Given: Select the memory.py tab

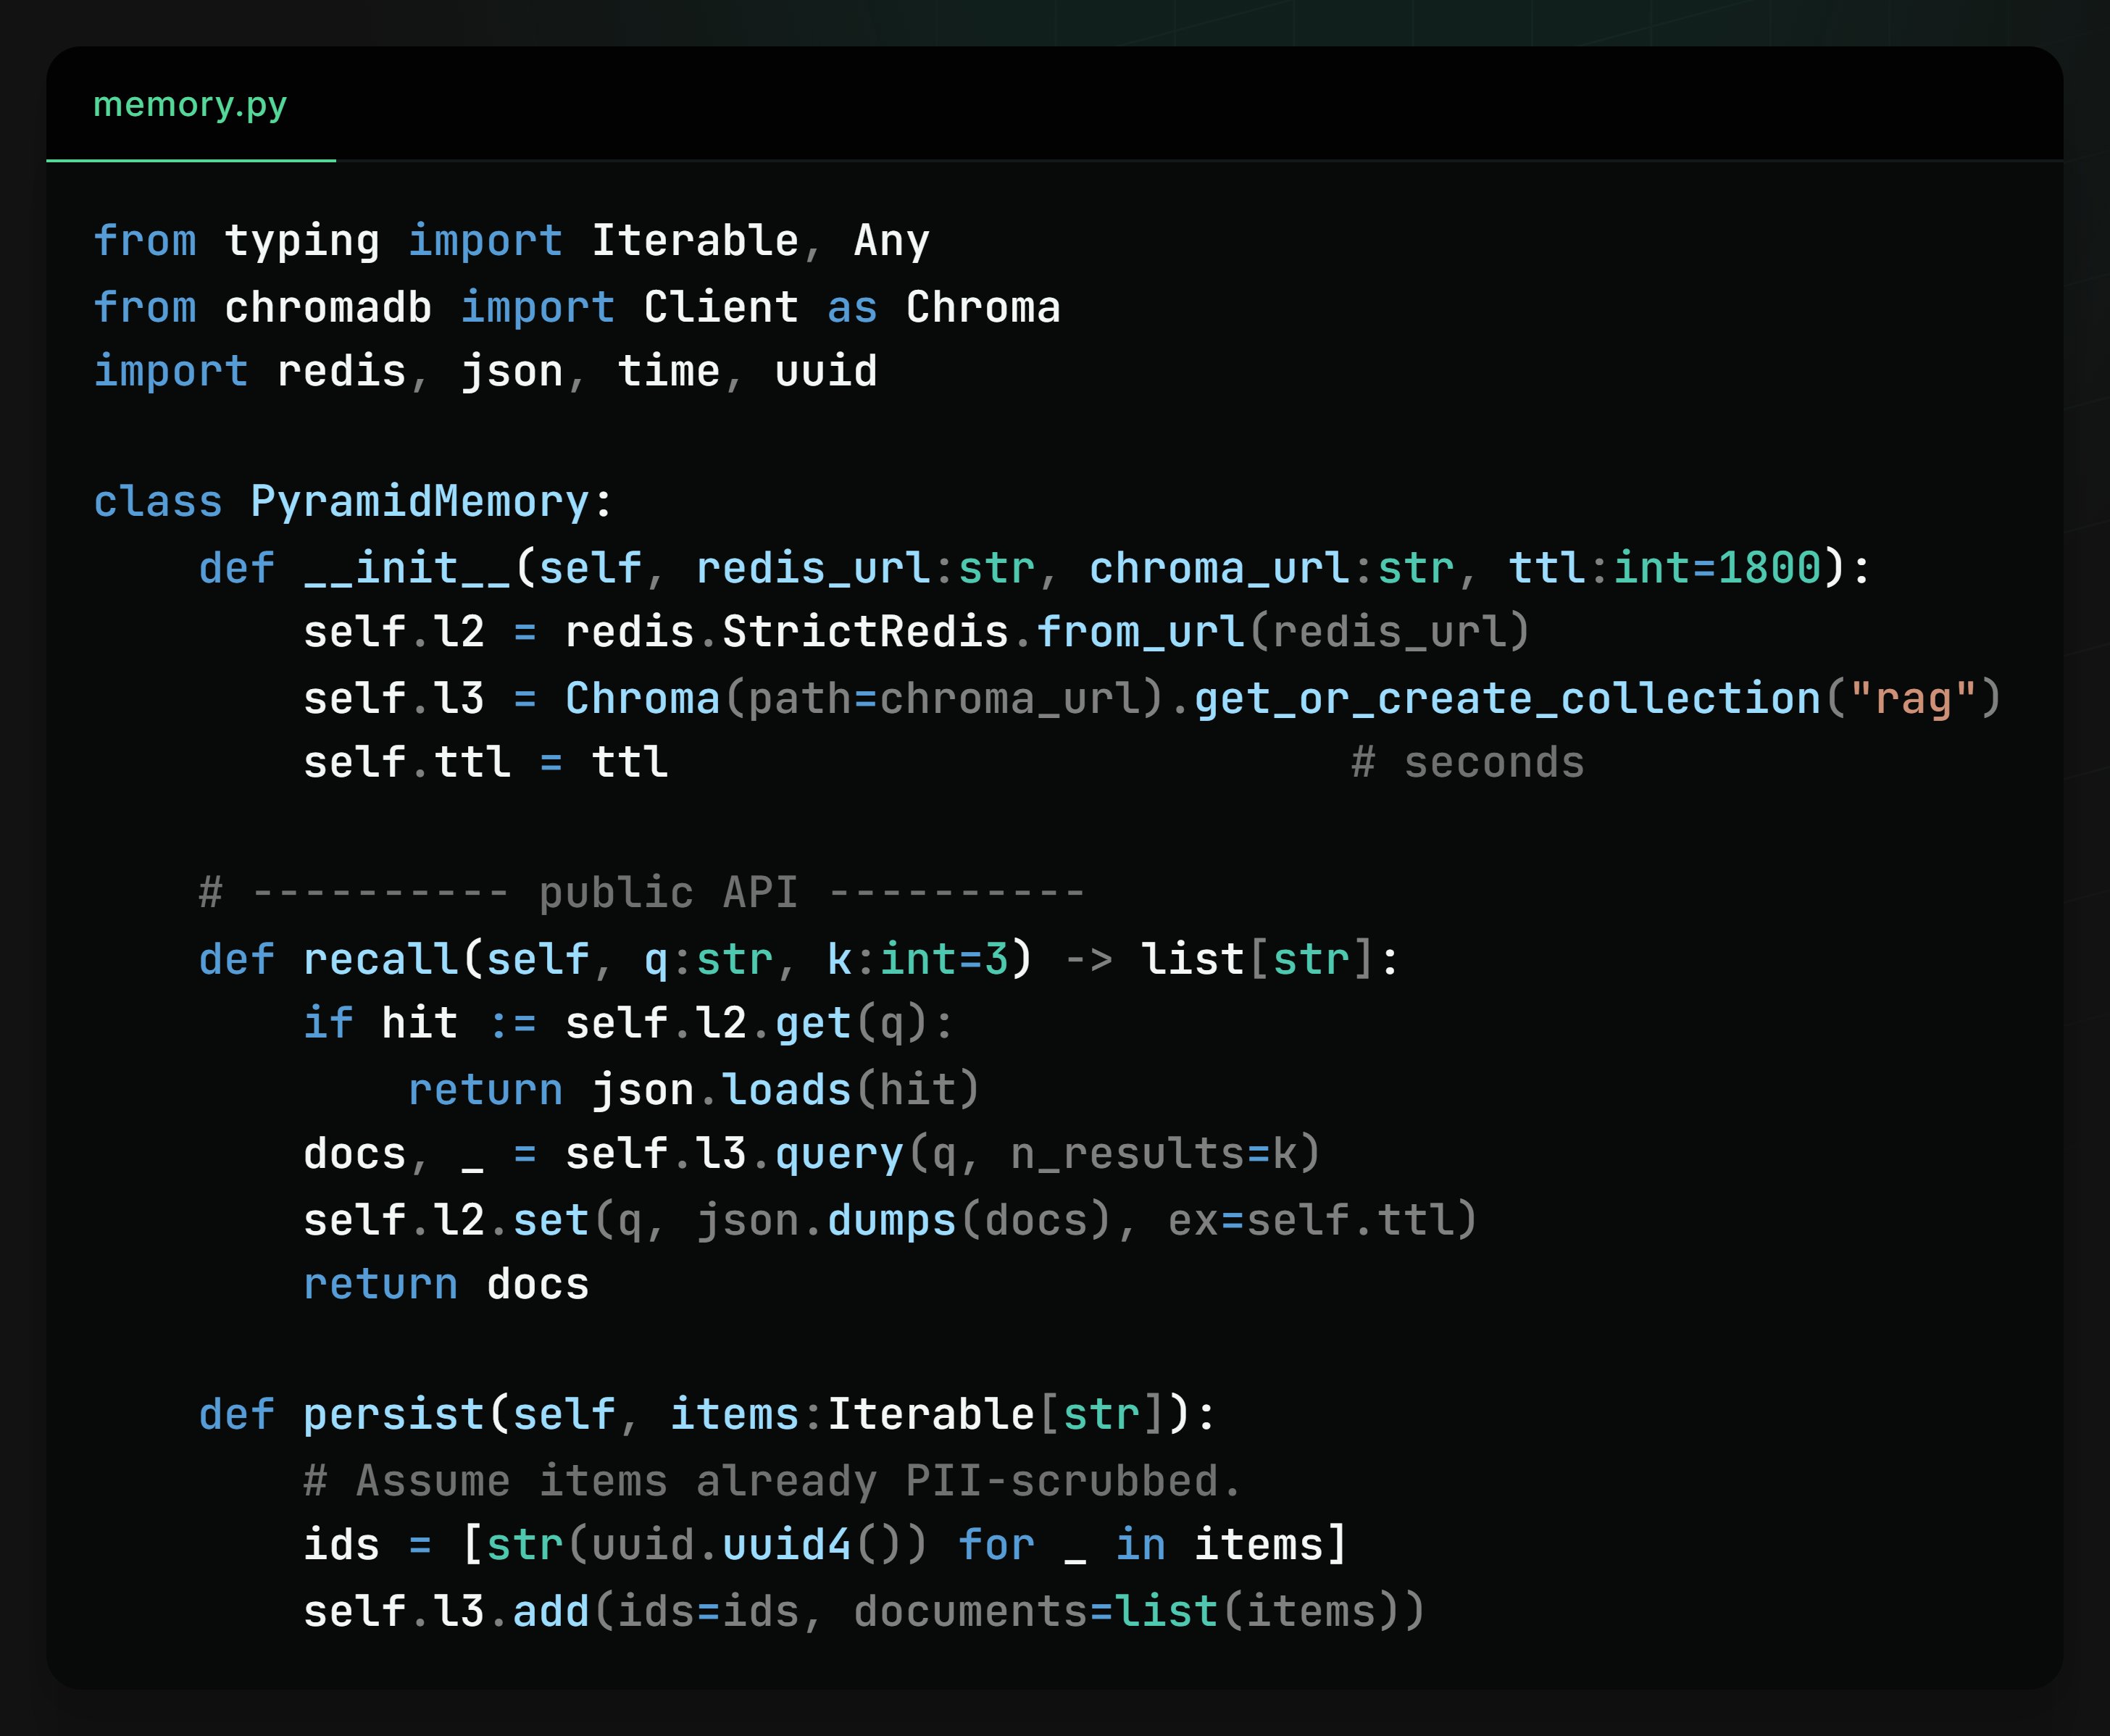Looking at the screenshot, I should coord(190,105).
